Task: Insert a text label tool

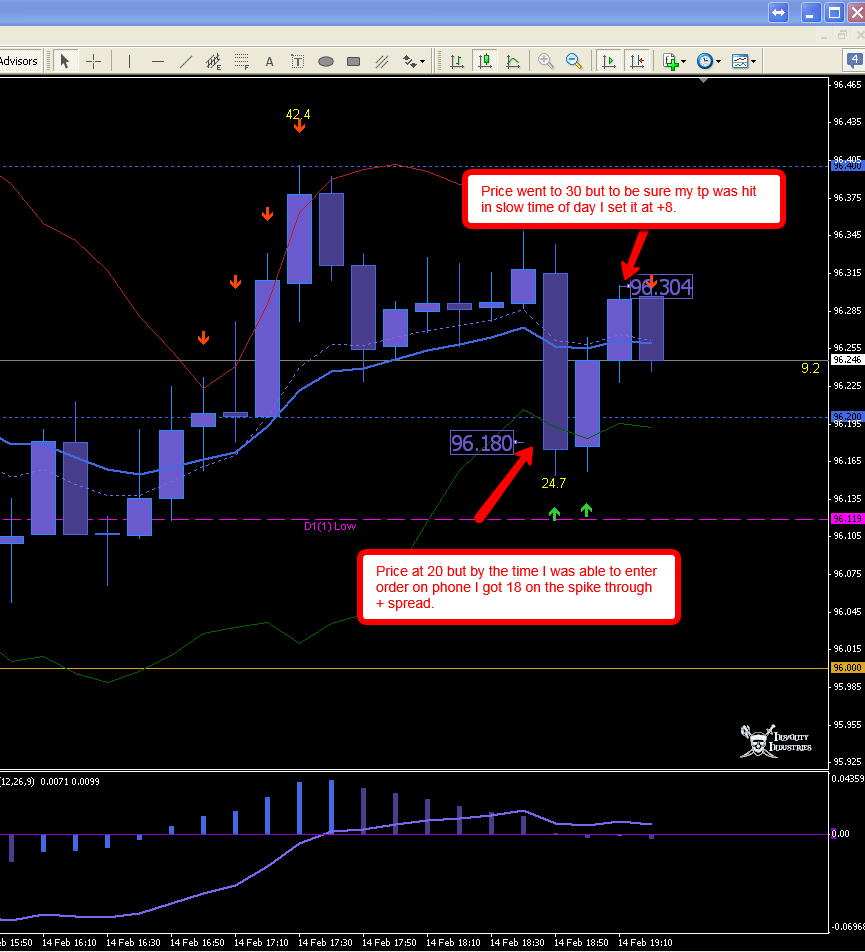Action: [297, 61]
